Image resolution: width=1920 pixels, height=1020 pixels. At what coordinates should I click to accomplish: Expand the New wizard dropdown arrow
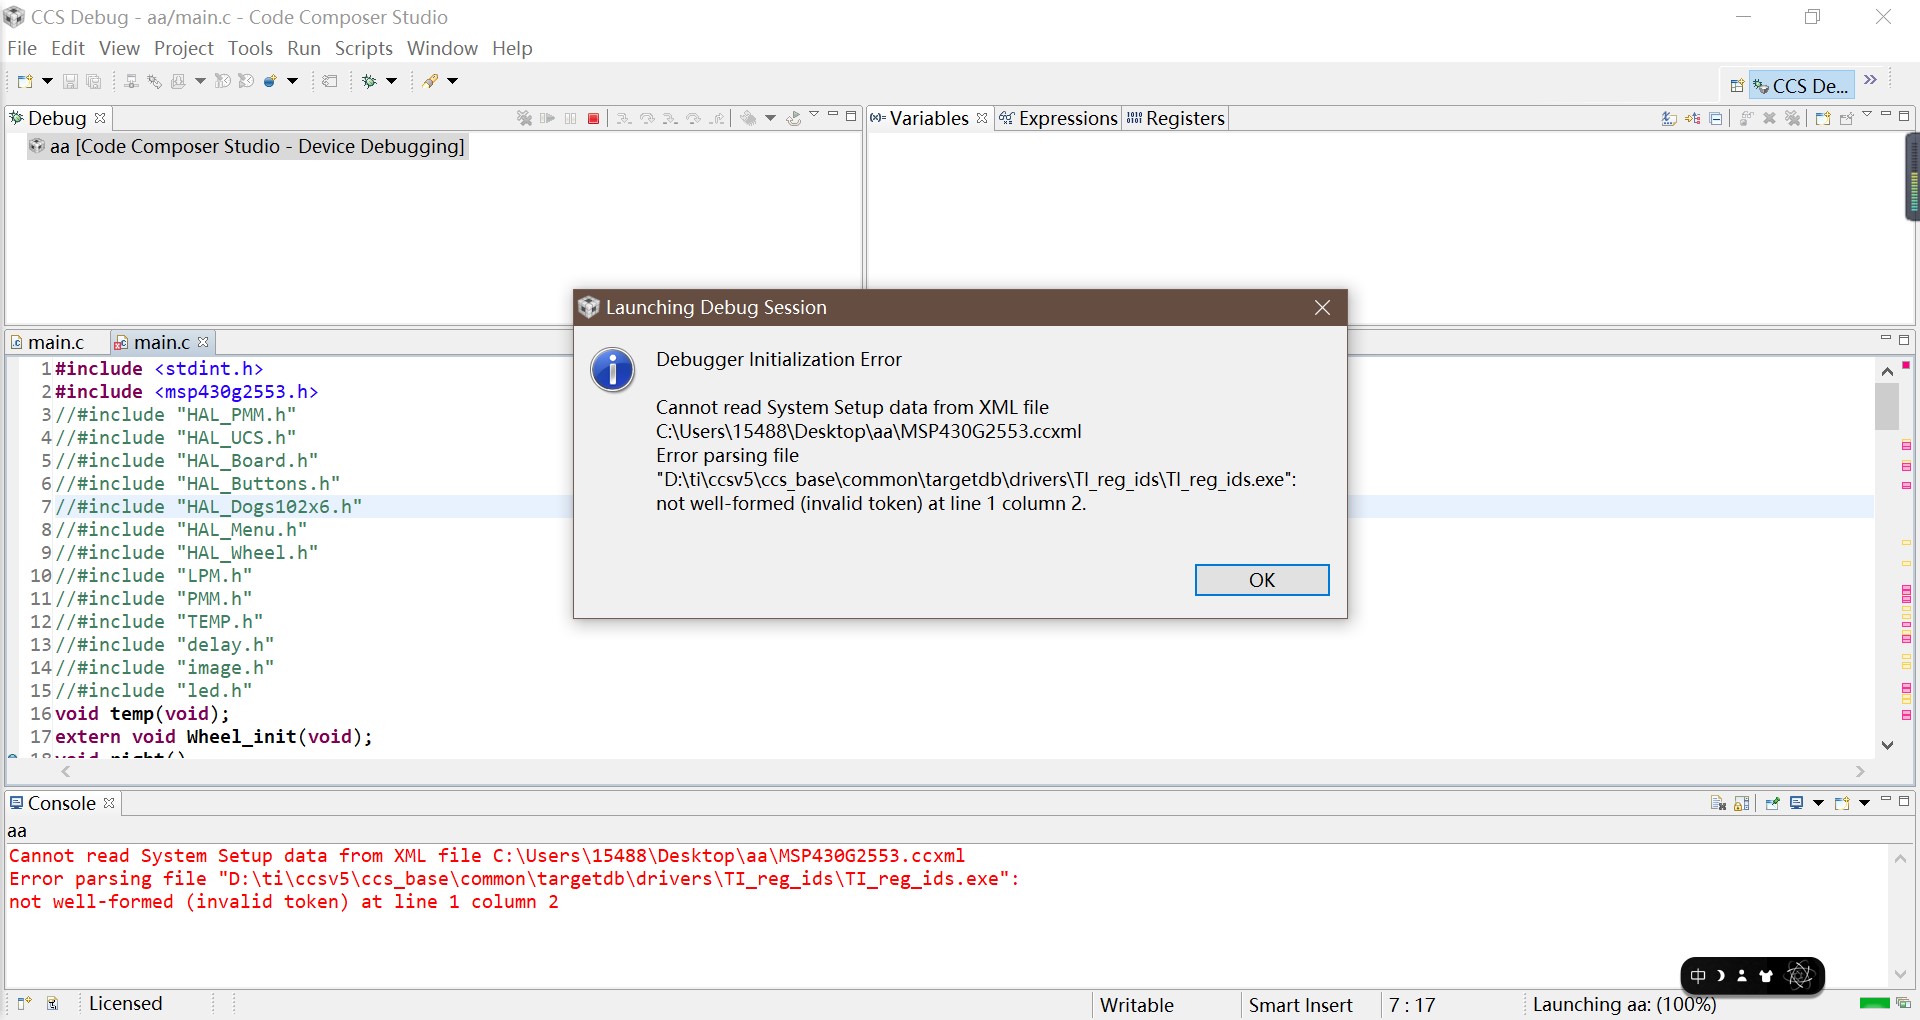point(47,81)
